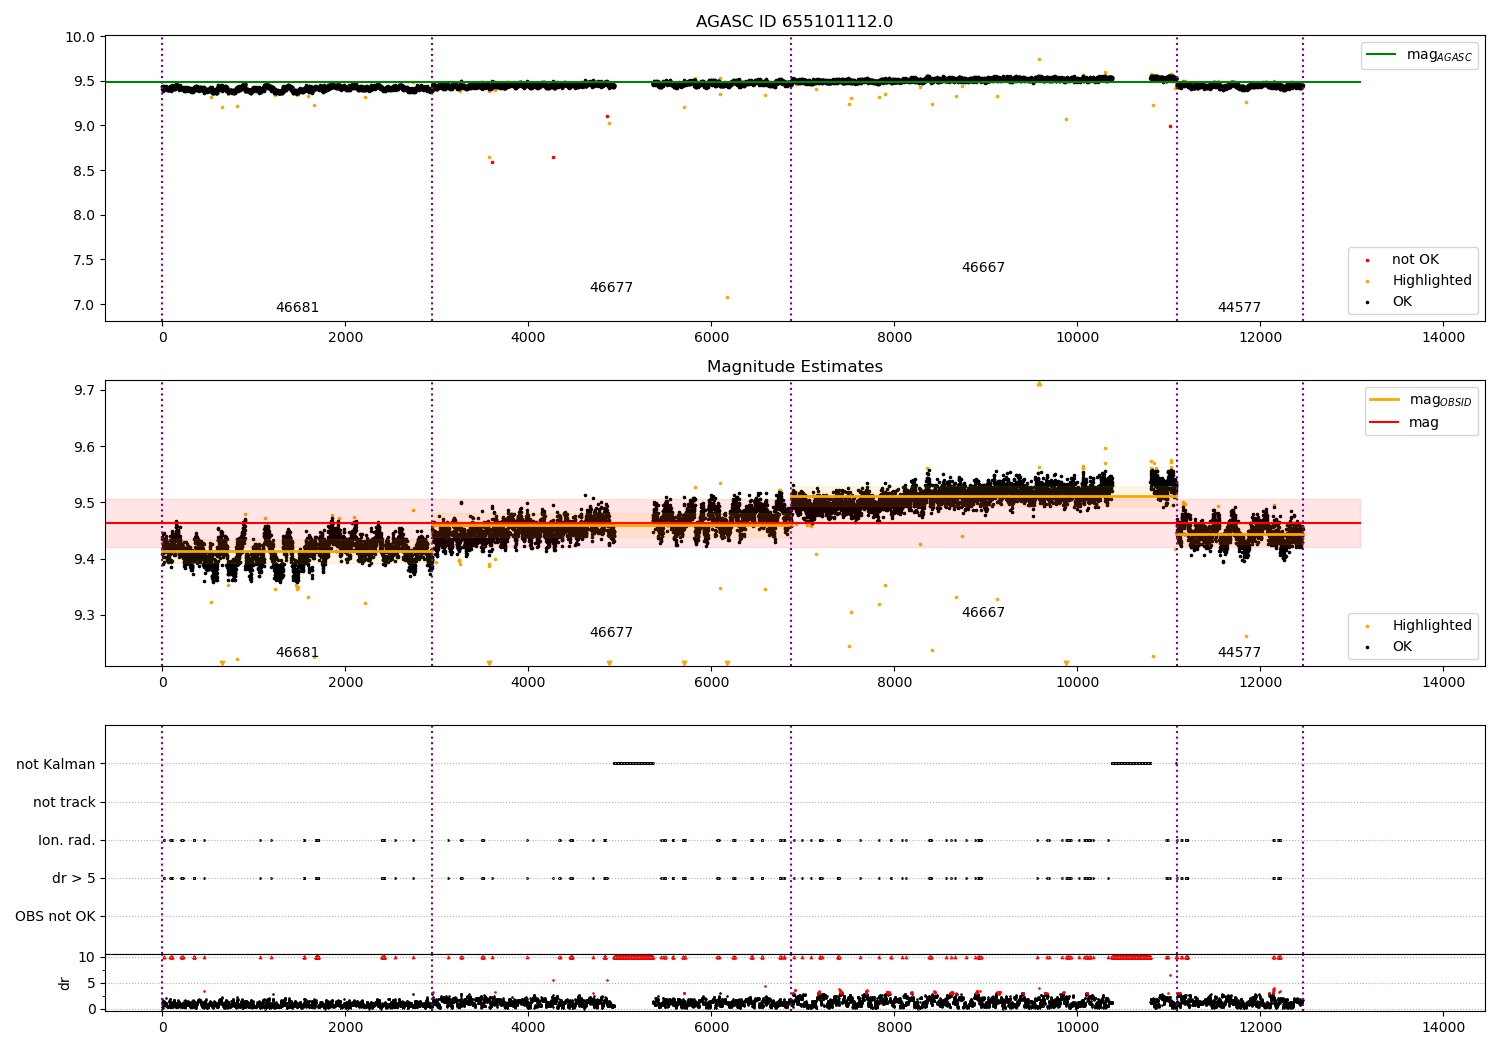Screen dimensions: 1500x1050
Task: Select the mag OBSID legend entry
Action: 1420,400
